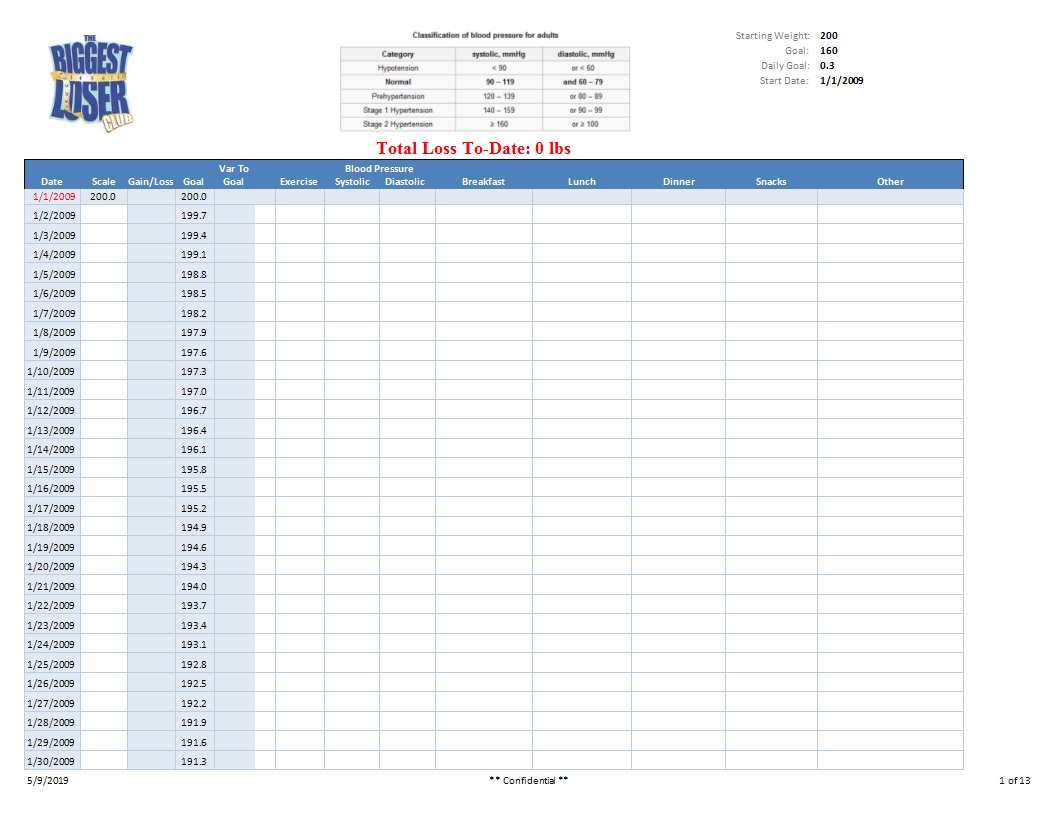Viewport: 1057px width, 817px height.
Task: Click the empty Scale cell for 1/2/2009
Action: pyautogui.click(x=104, y=215)
